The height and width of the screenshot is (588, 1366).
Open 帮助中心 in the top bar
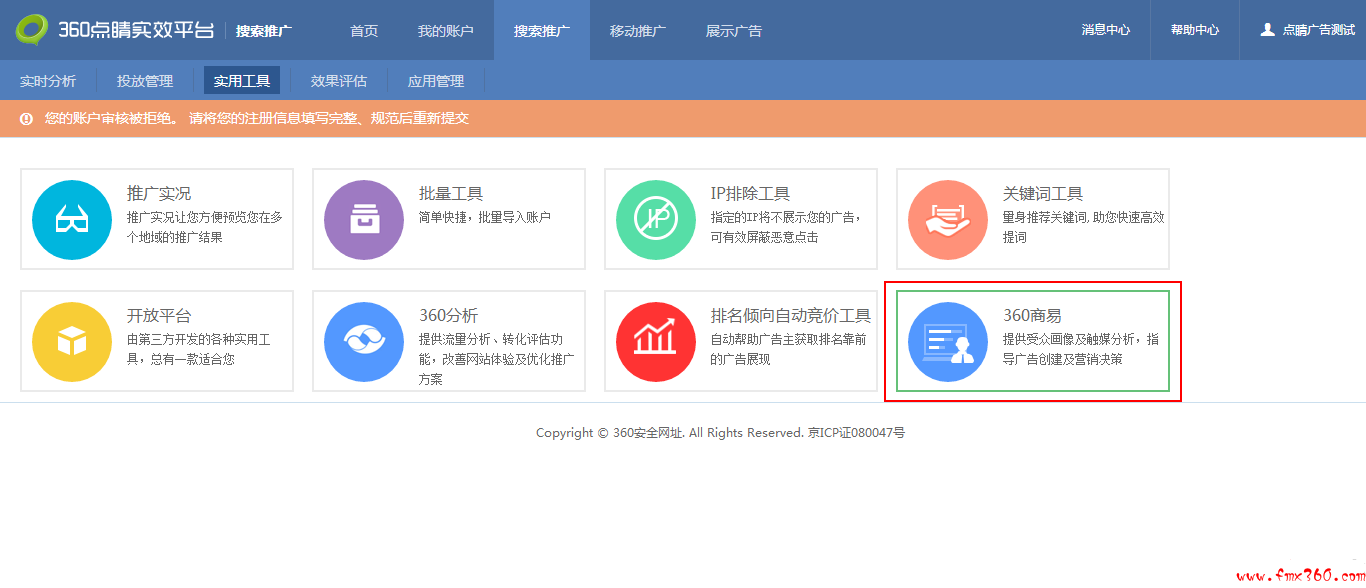(1195, 30)
